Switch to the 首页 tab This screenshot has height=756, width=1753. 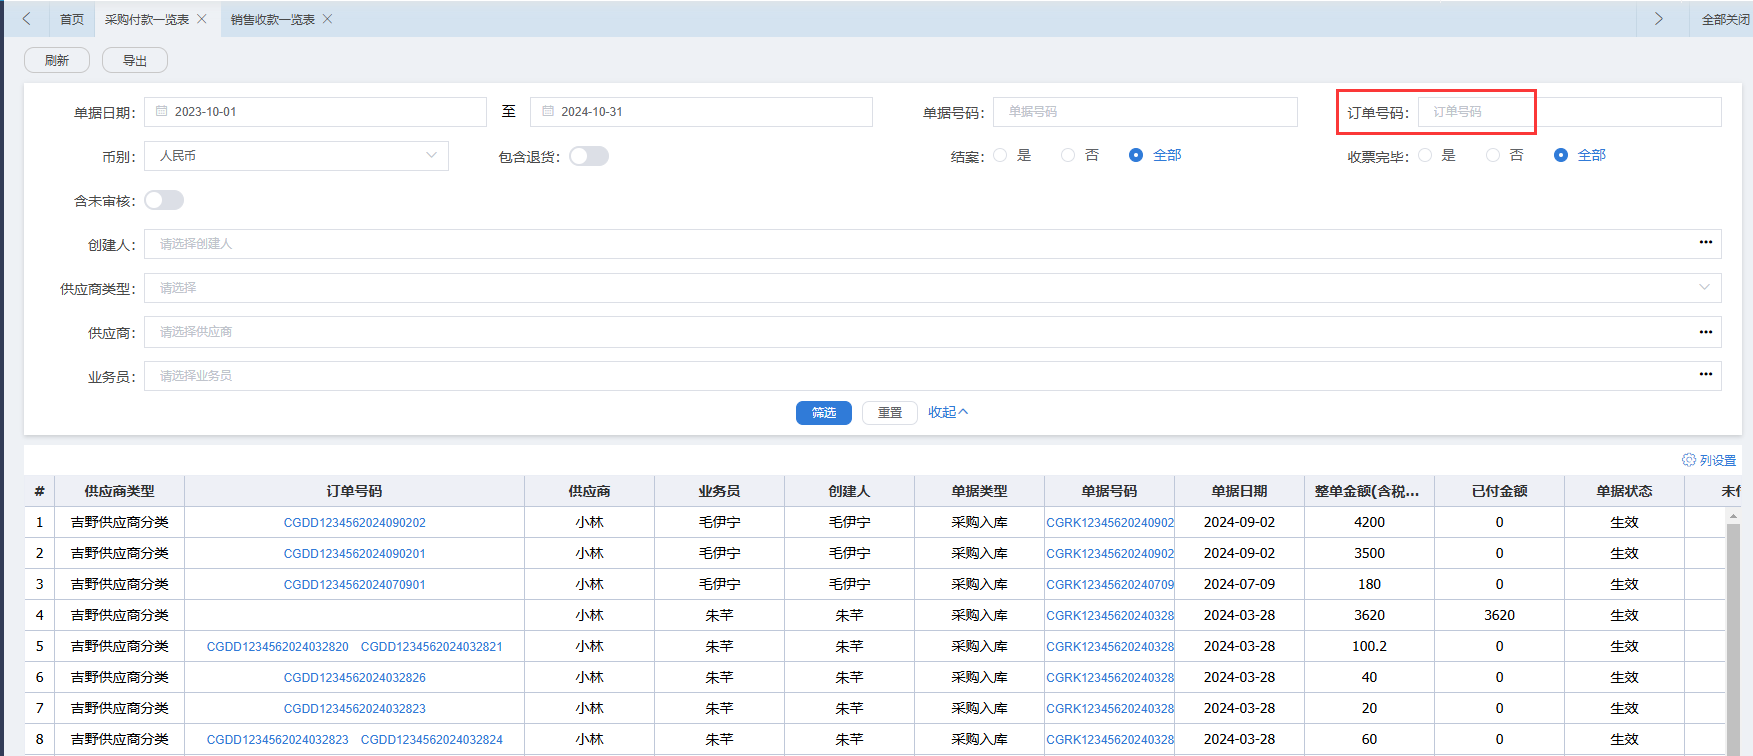click(72, 19)
